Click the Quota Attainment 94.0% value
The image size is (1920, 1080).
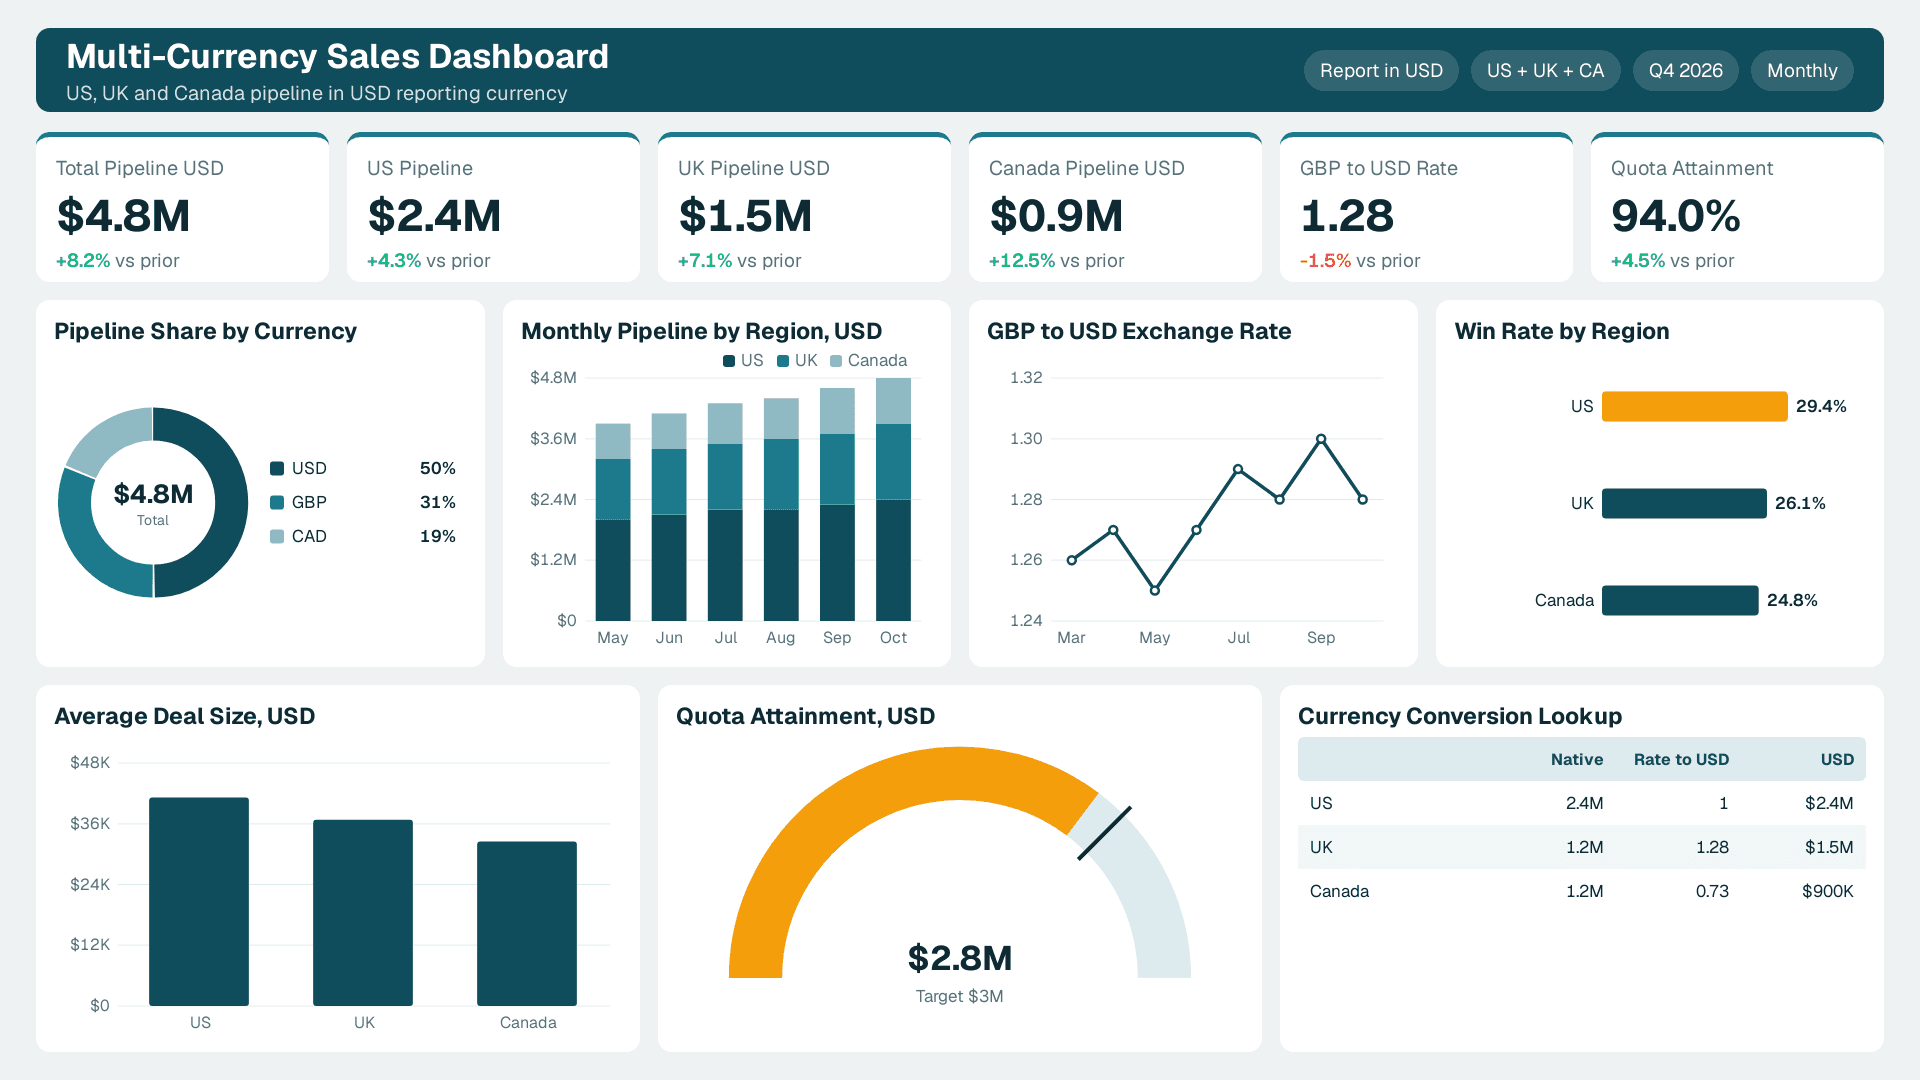(1676, 216)
